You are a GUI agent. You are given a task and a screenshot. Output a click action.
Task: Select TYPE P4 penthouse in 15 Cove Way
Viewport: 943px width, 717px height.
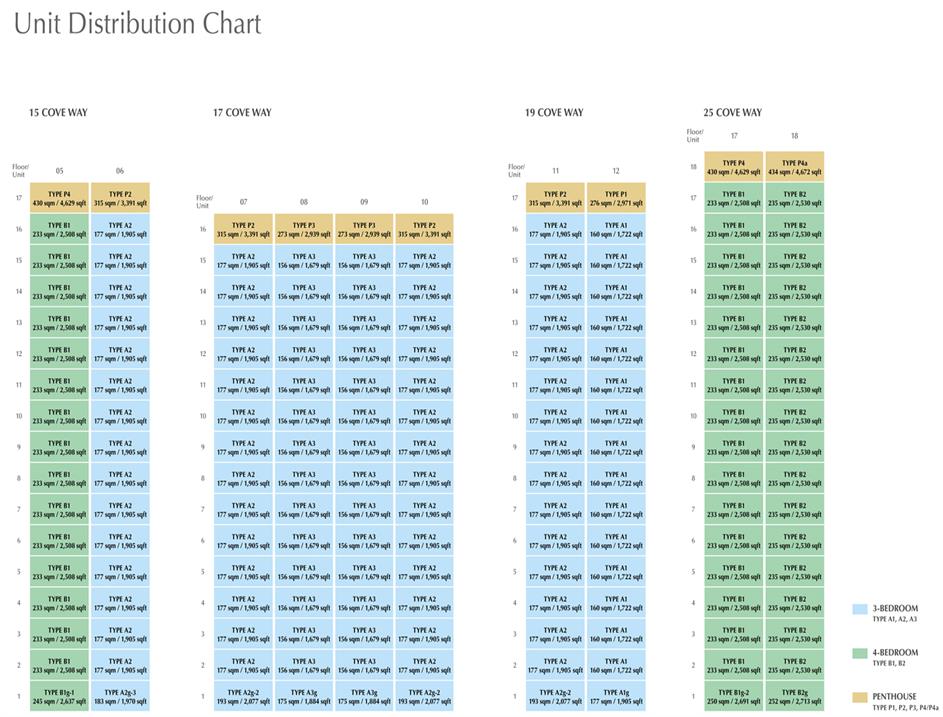tap(59, 198)
